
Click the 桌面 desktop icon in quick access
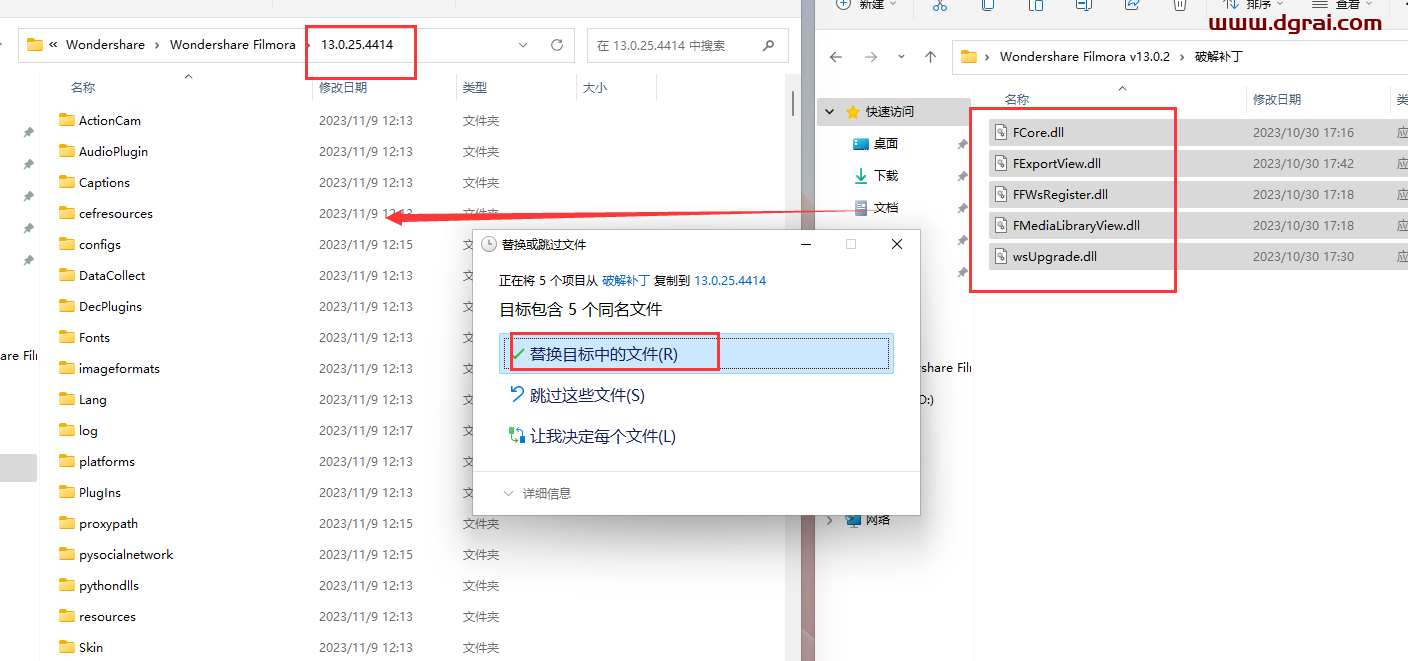pyautogui.click(x=861, y=143)
